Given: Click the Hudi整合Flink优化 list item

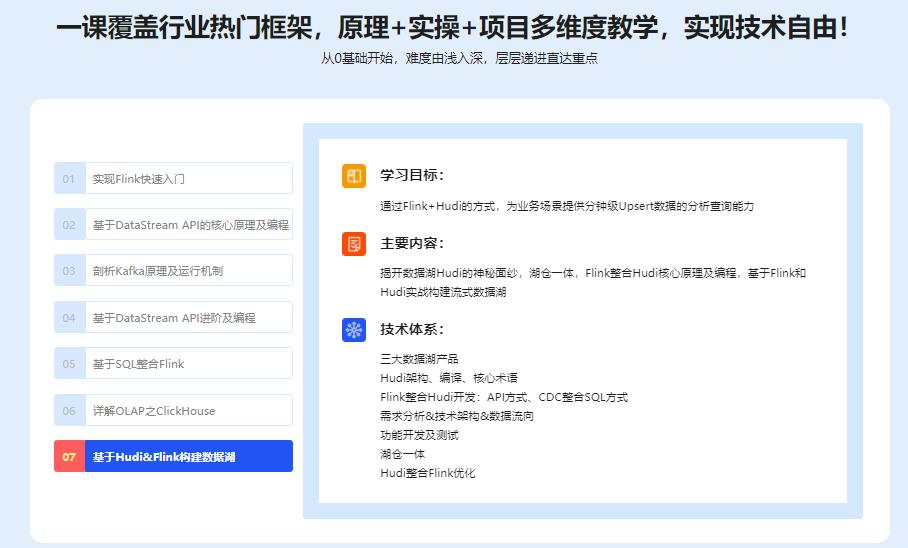Looking at the screenshot, I should pyautogui.click(x=428, y=473).
